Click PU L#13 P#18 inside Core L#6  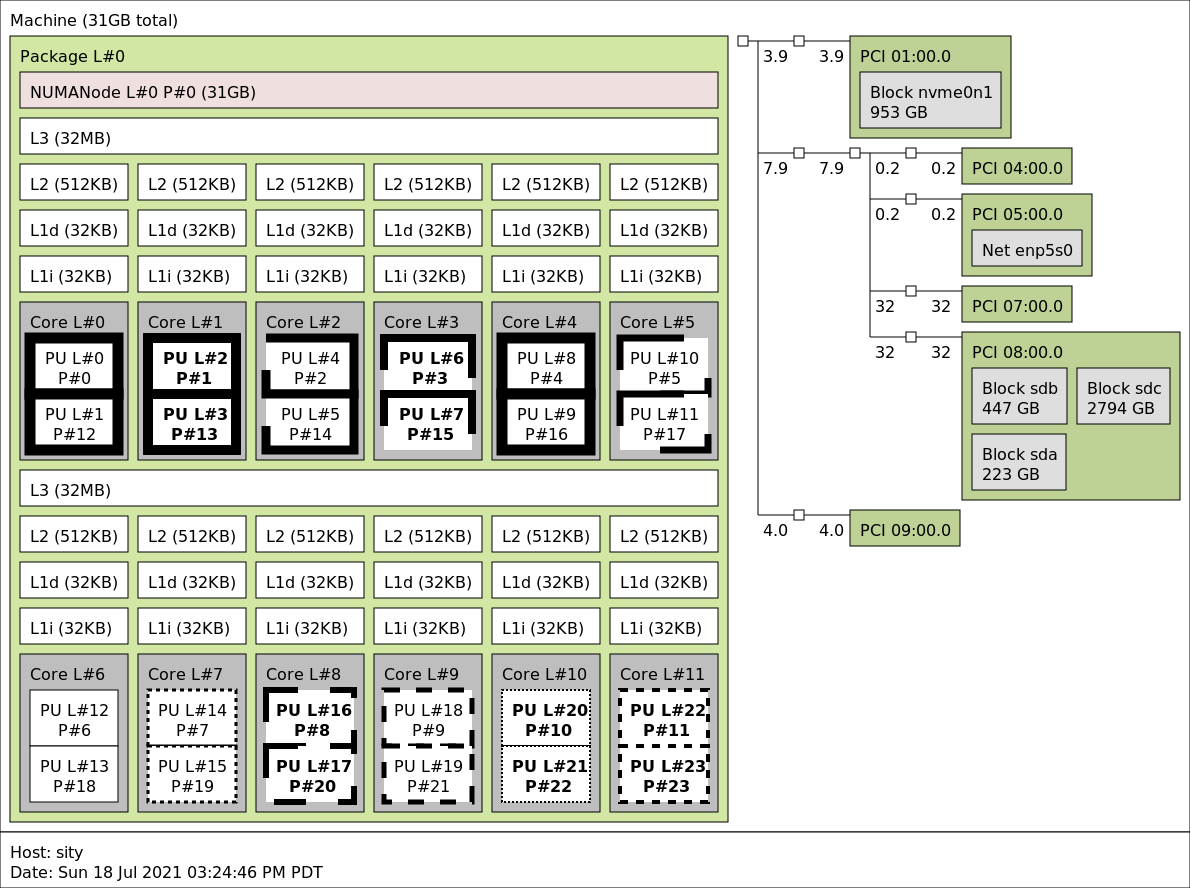click(74, 775)
